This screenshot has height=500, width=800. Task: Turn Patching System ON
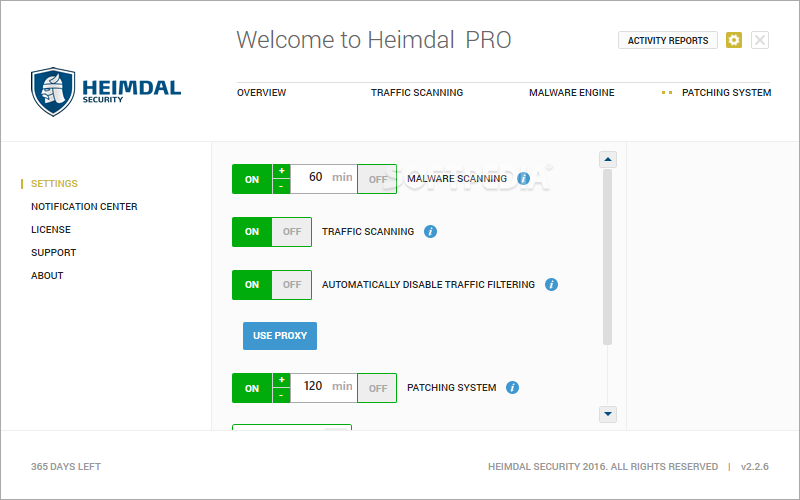pos(252,388)
